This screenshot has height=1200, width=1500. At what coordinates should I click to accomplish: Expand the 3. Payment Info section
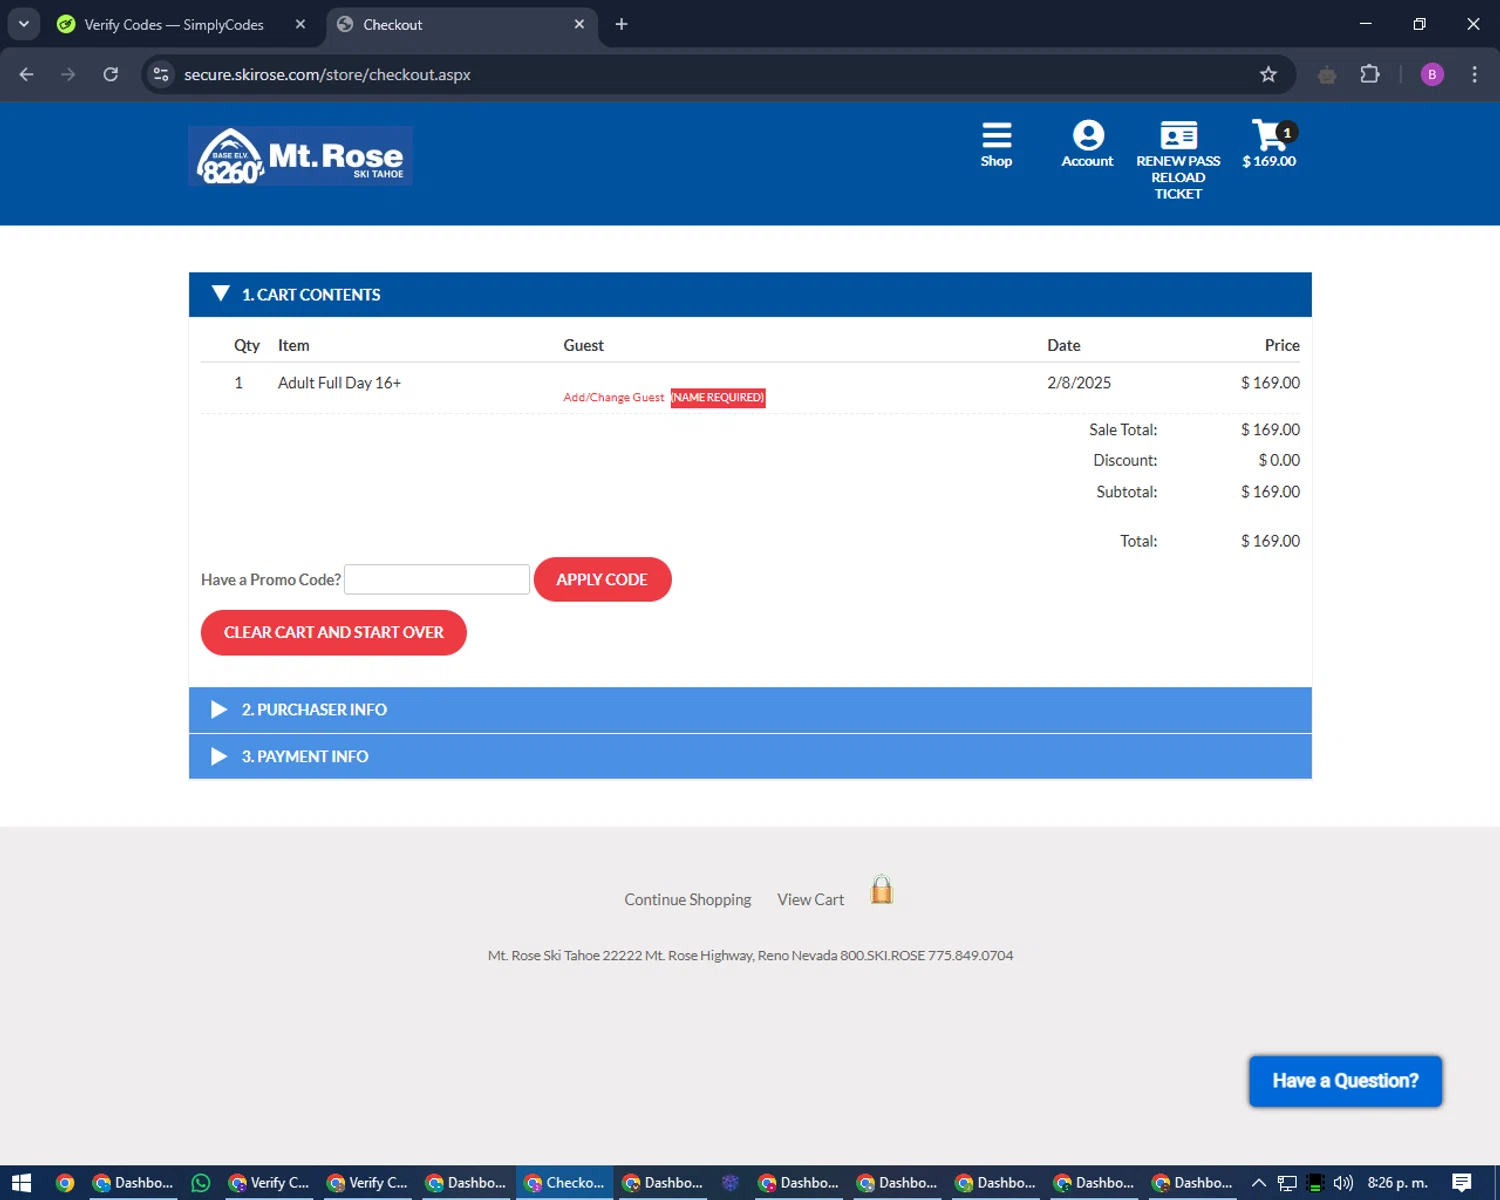pyautogui.click(x=750, y=757)
